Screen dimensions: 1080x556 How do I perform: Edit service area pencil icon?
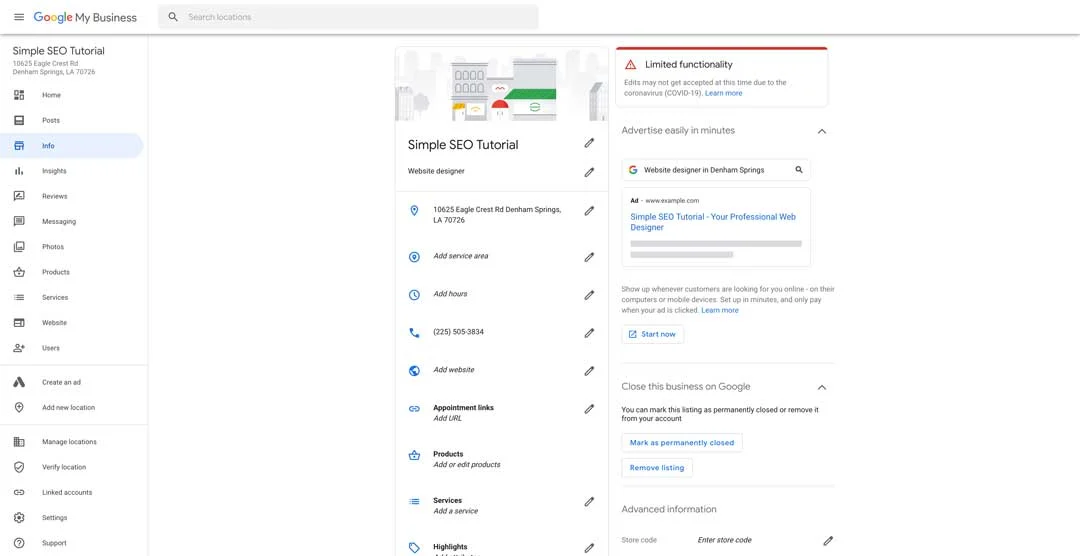coord(589,257)
